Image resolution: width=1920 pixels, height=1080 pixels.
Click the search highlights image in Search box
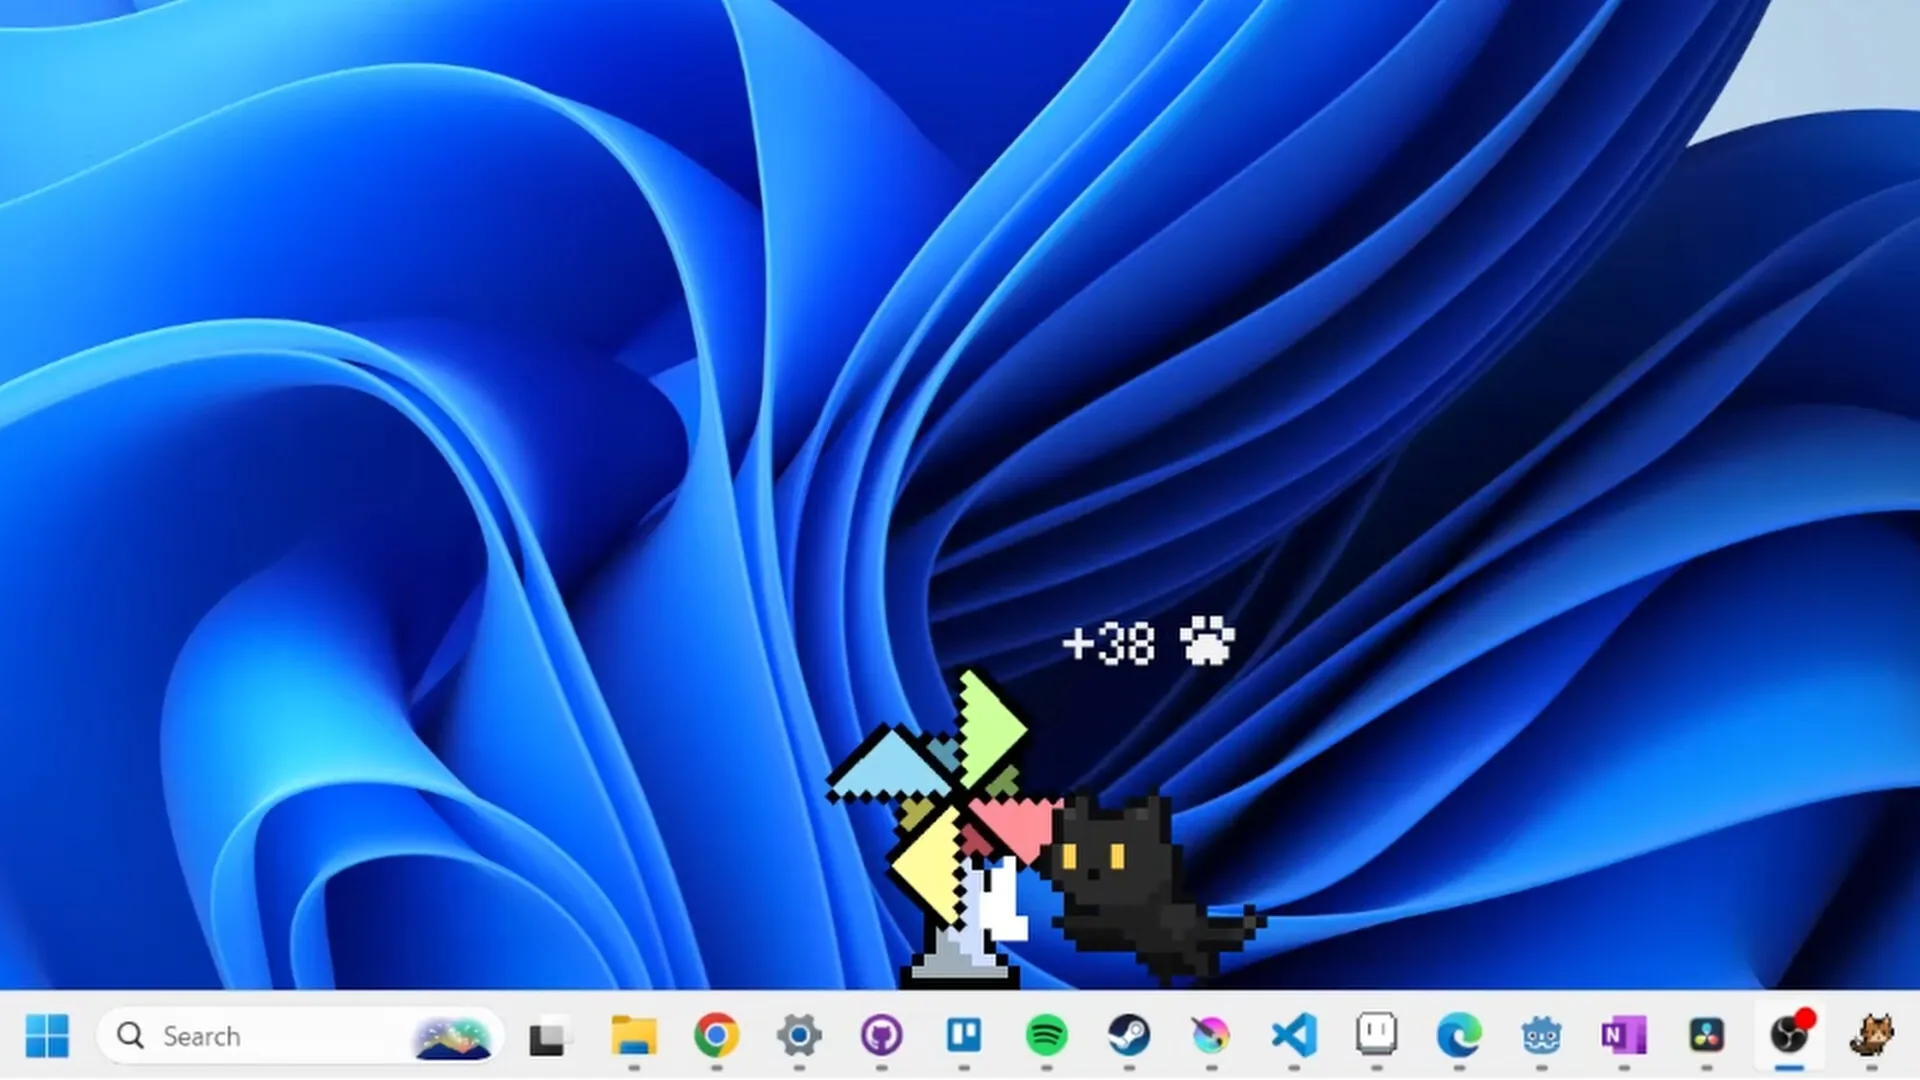(453, 1037)
